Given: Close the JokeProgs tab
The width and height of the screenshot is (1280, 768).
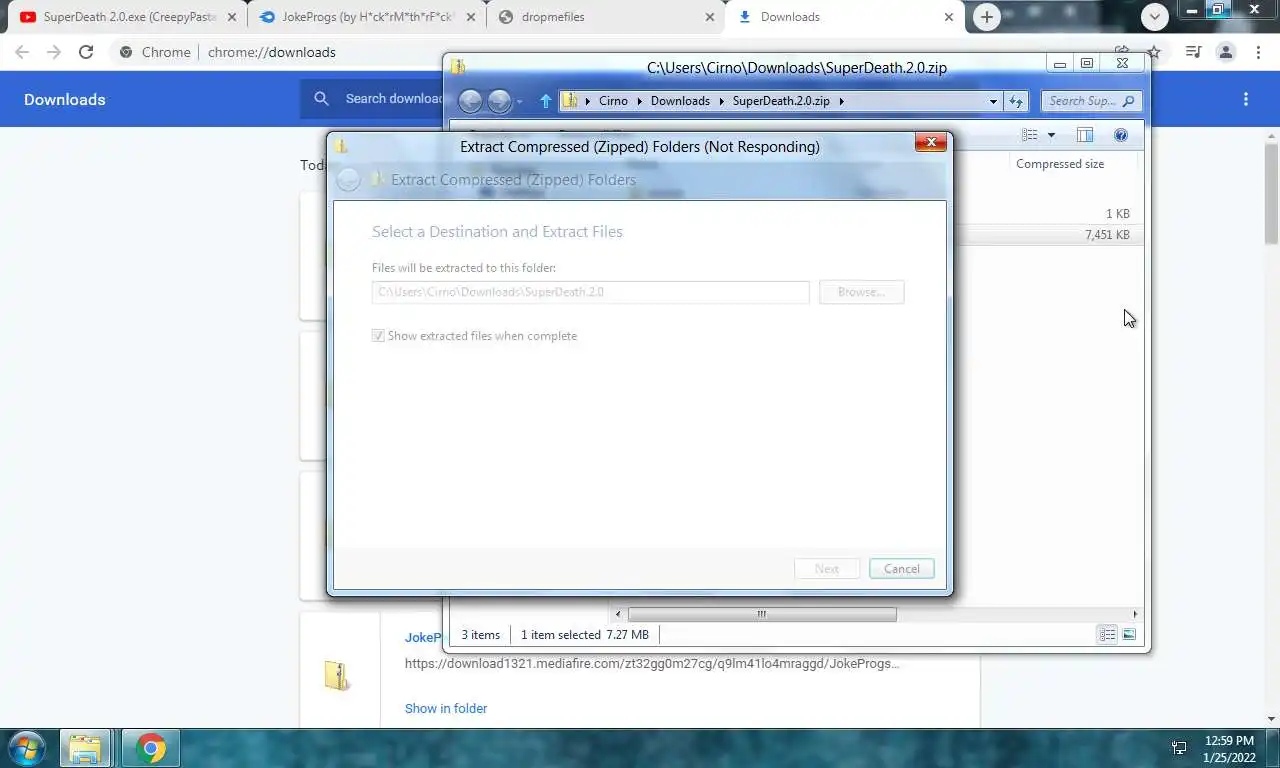Looking at the screenshot, I should (471, 17).
